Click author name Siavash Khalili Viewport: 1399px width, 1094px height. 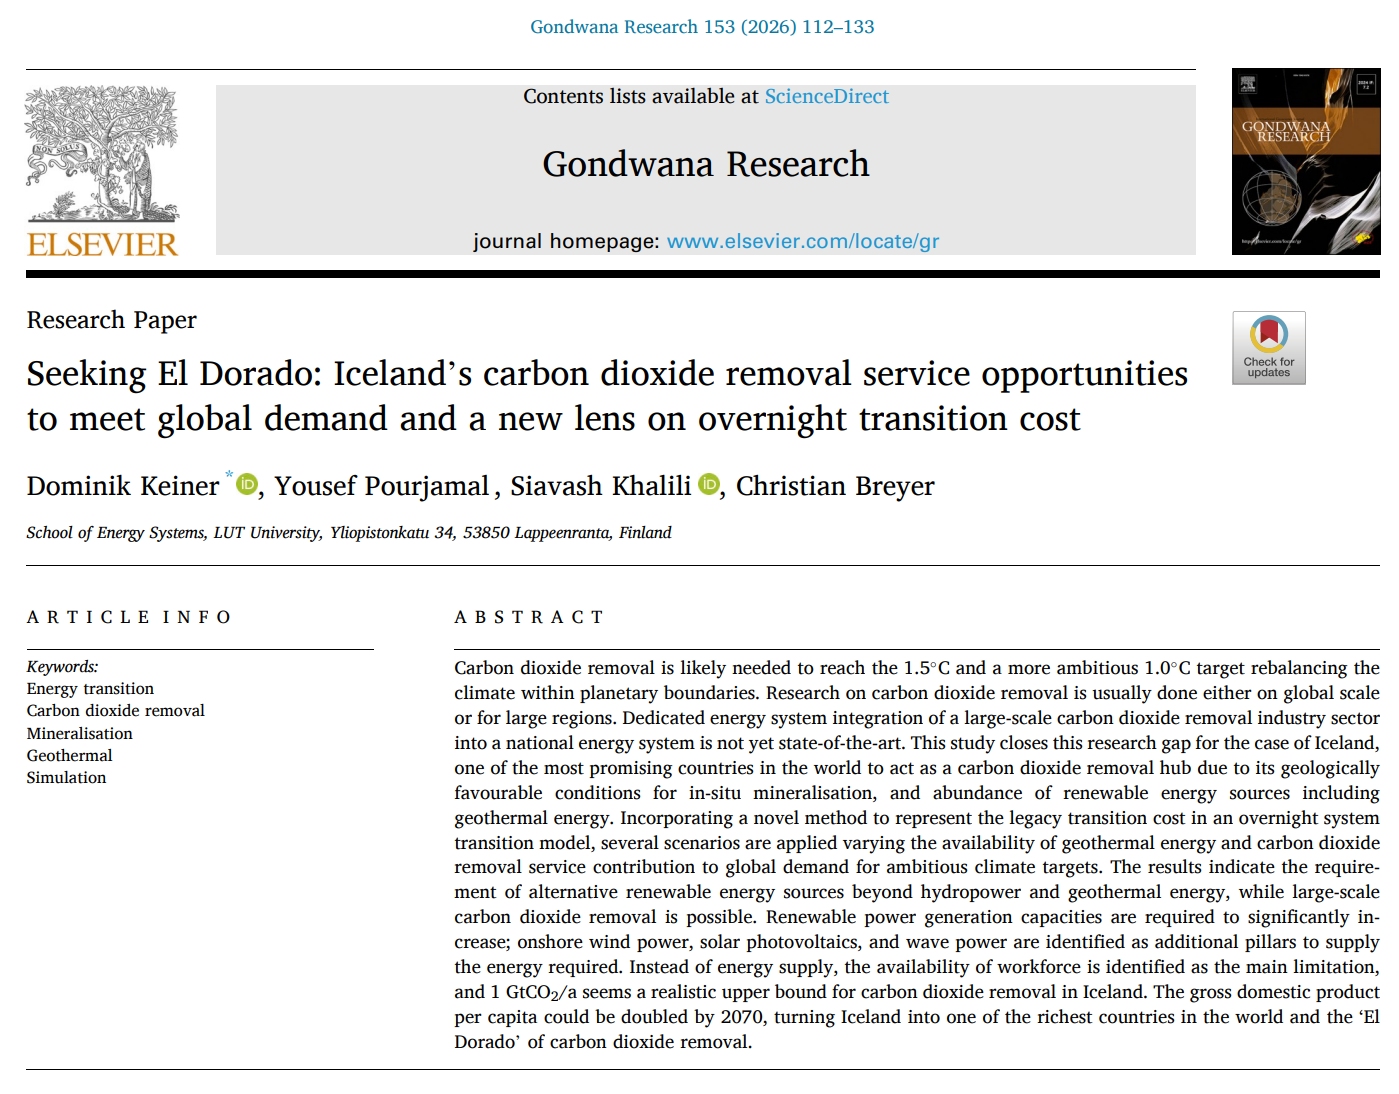[x=600, y=486]
